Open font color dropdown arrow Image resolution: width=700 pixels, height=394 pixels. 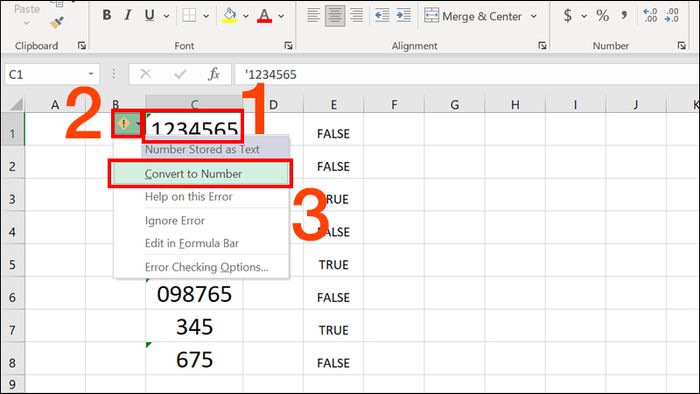(281, 16)
